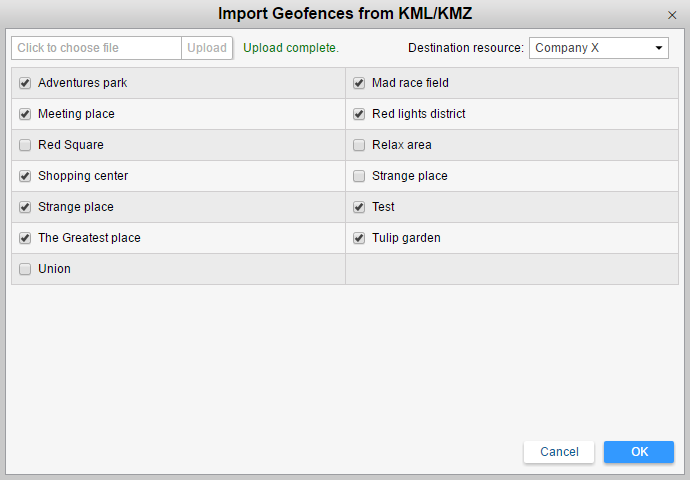Uncheck the Test geofence checkbox

[359, 207]
